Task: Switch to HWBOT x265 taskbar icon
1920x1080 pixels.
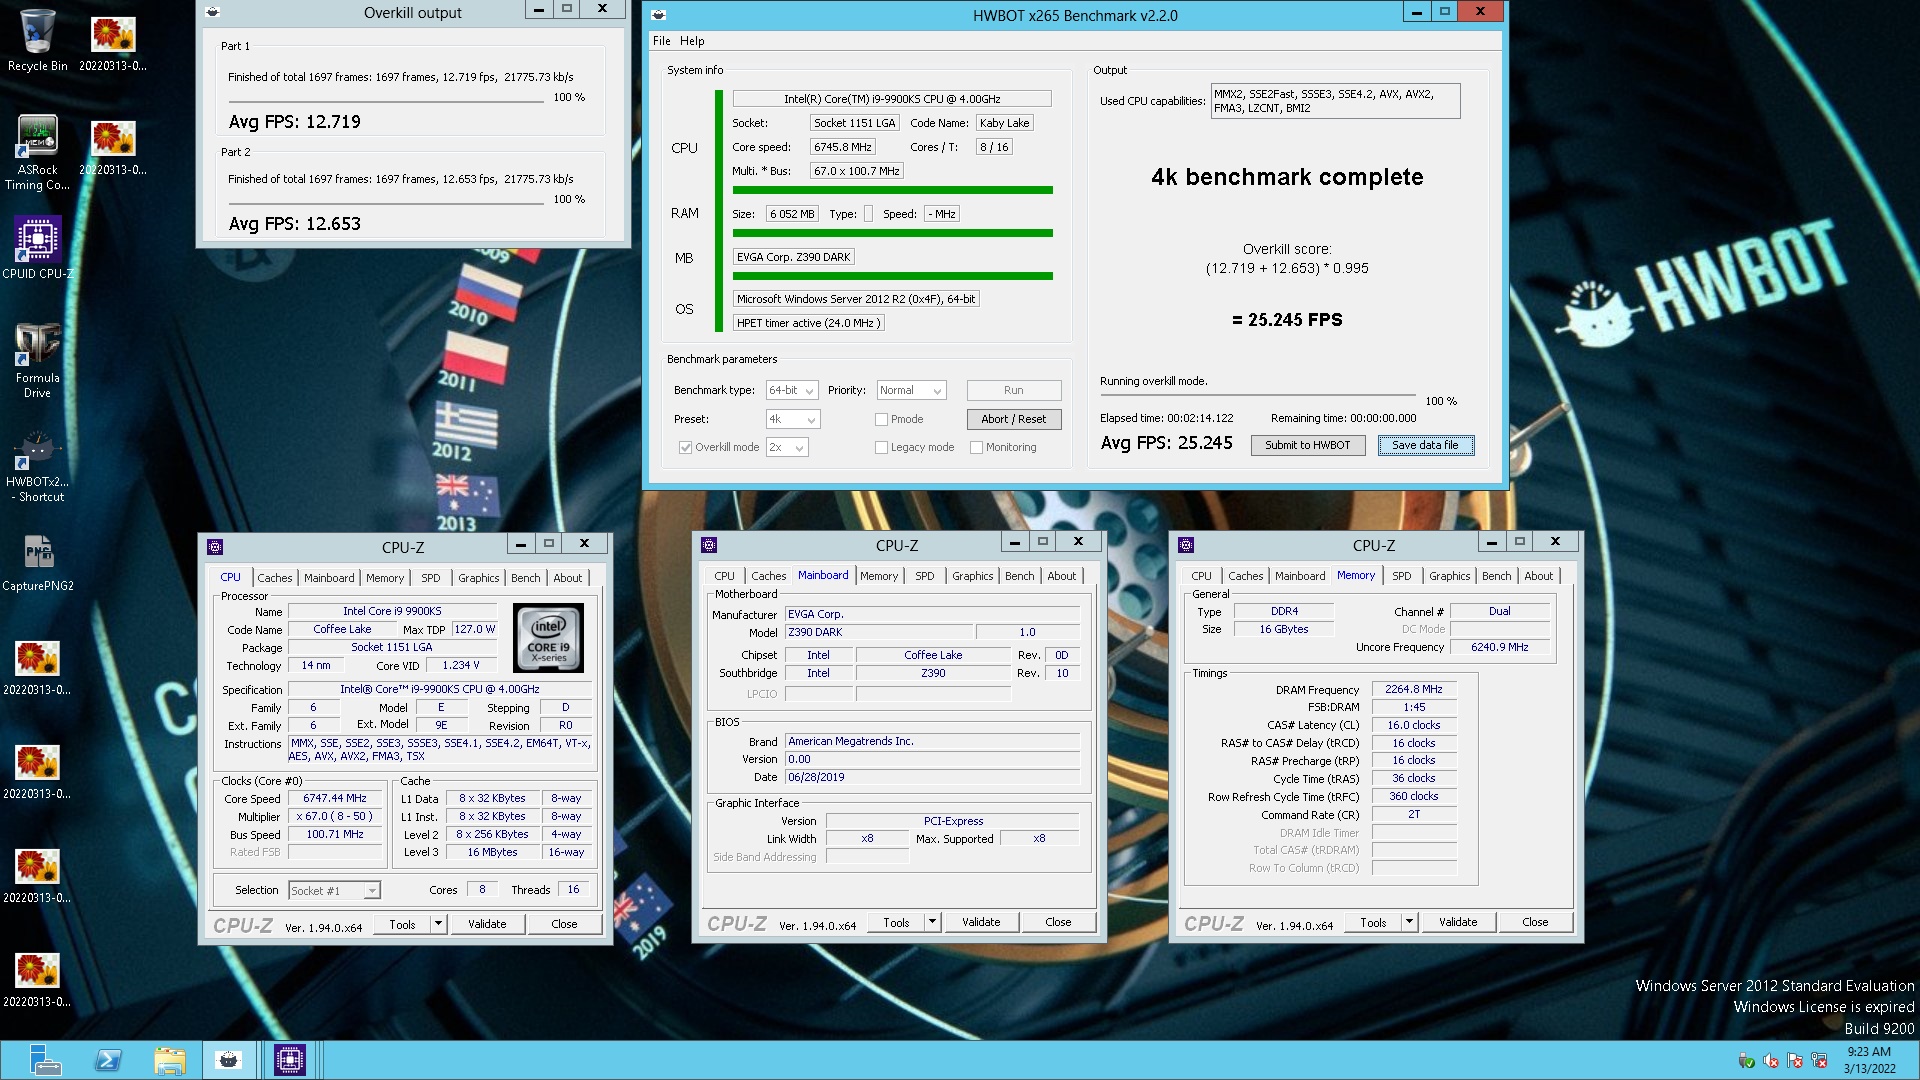Action: click(229, 1060)
